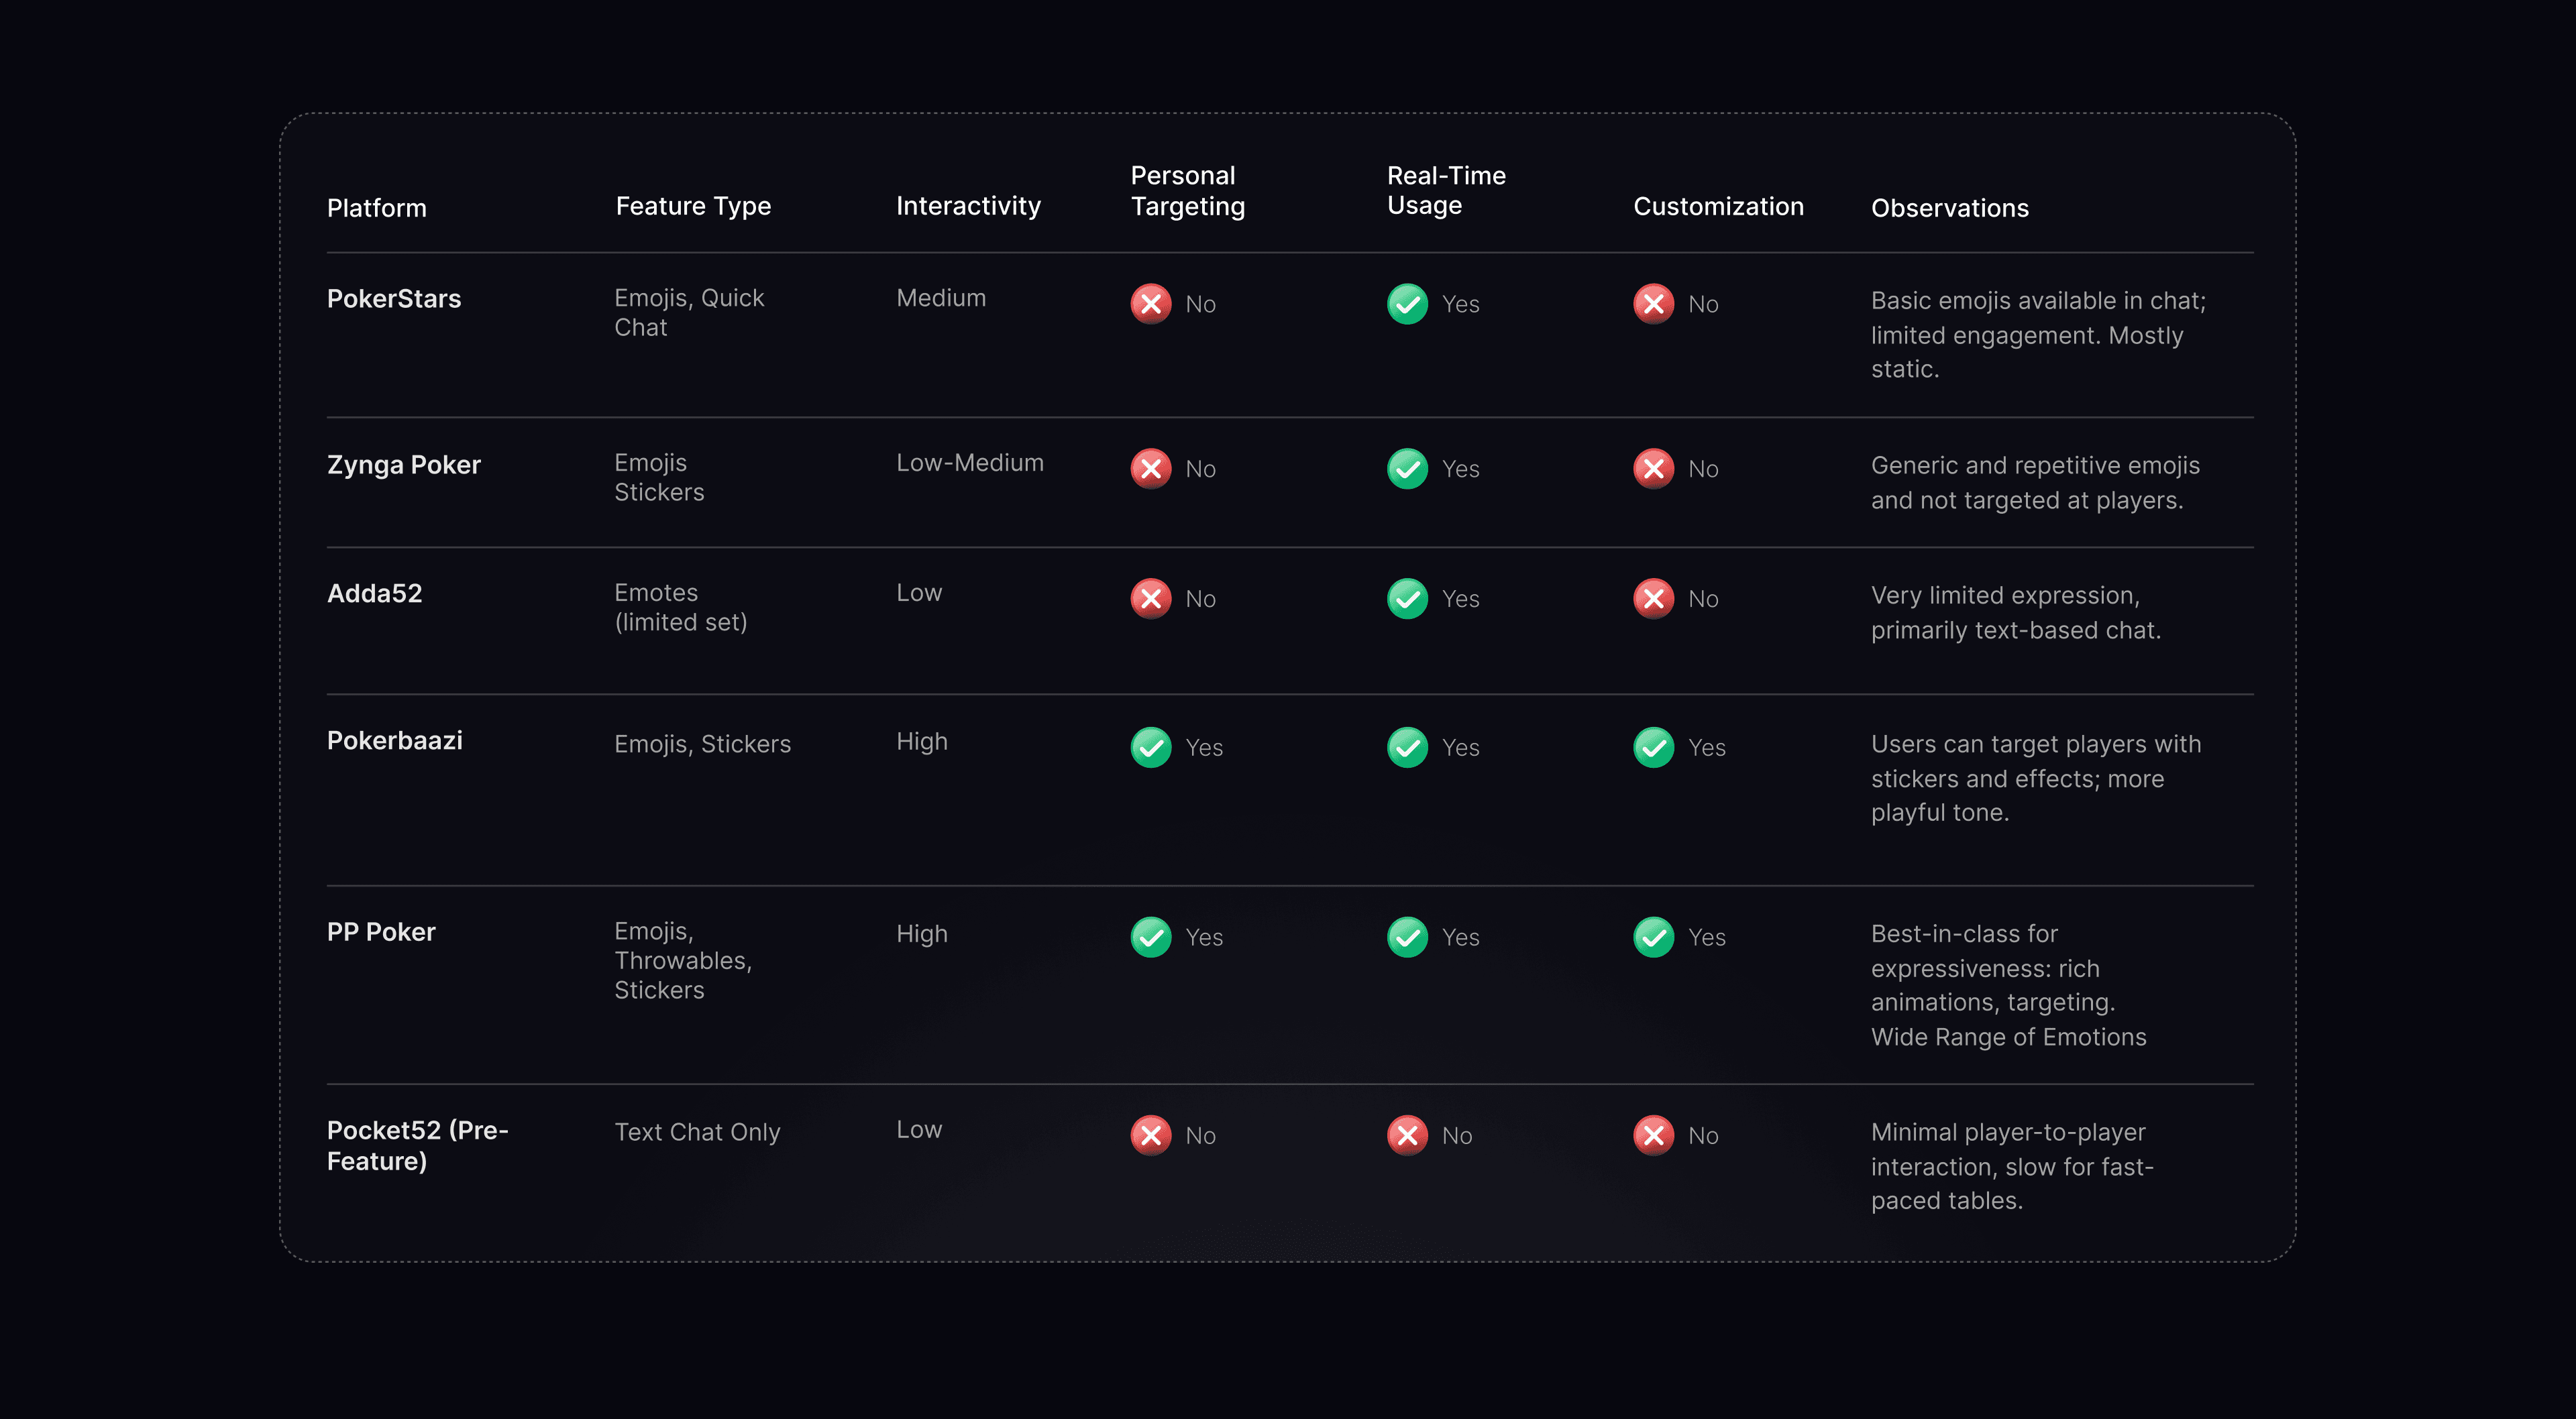Viewport: 2576px width, 1419px height.
Task: Click the PP Poker row label
Action: pyautogui.click(x=381, y=932)
